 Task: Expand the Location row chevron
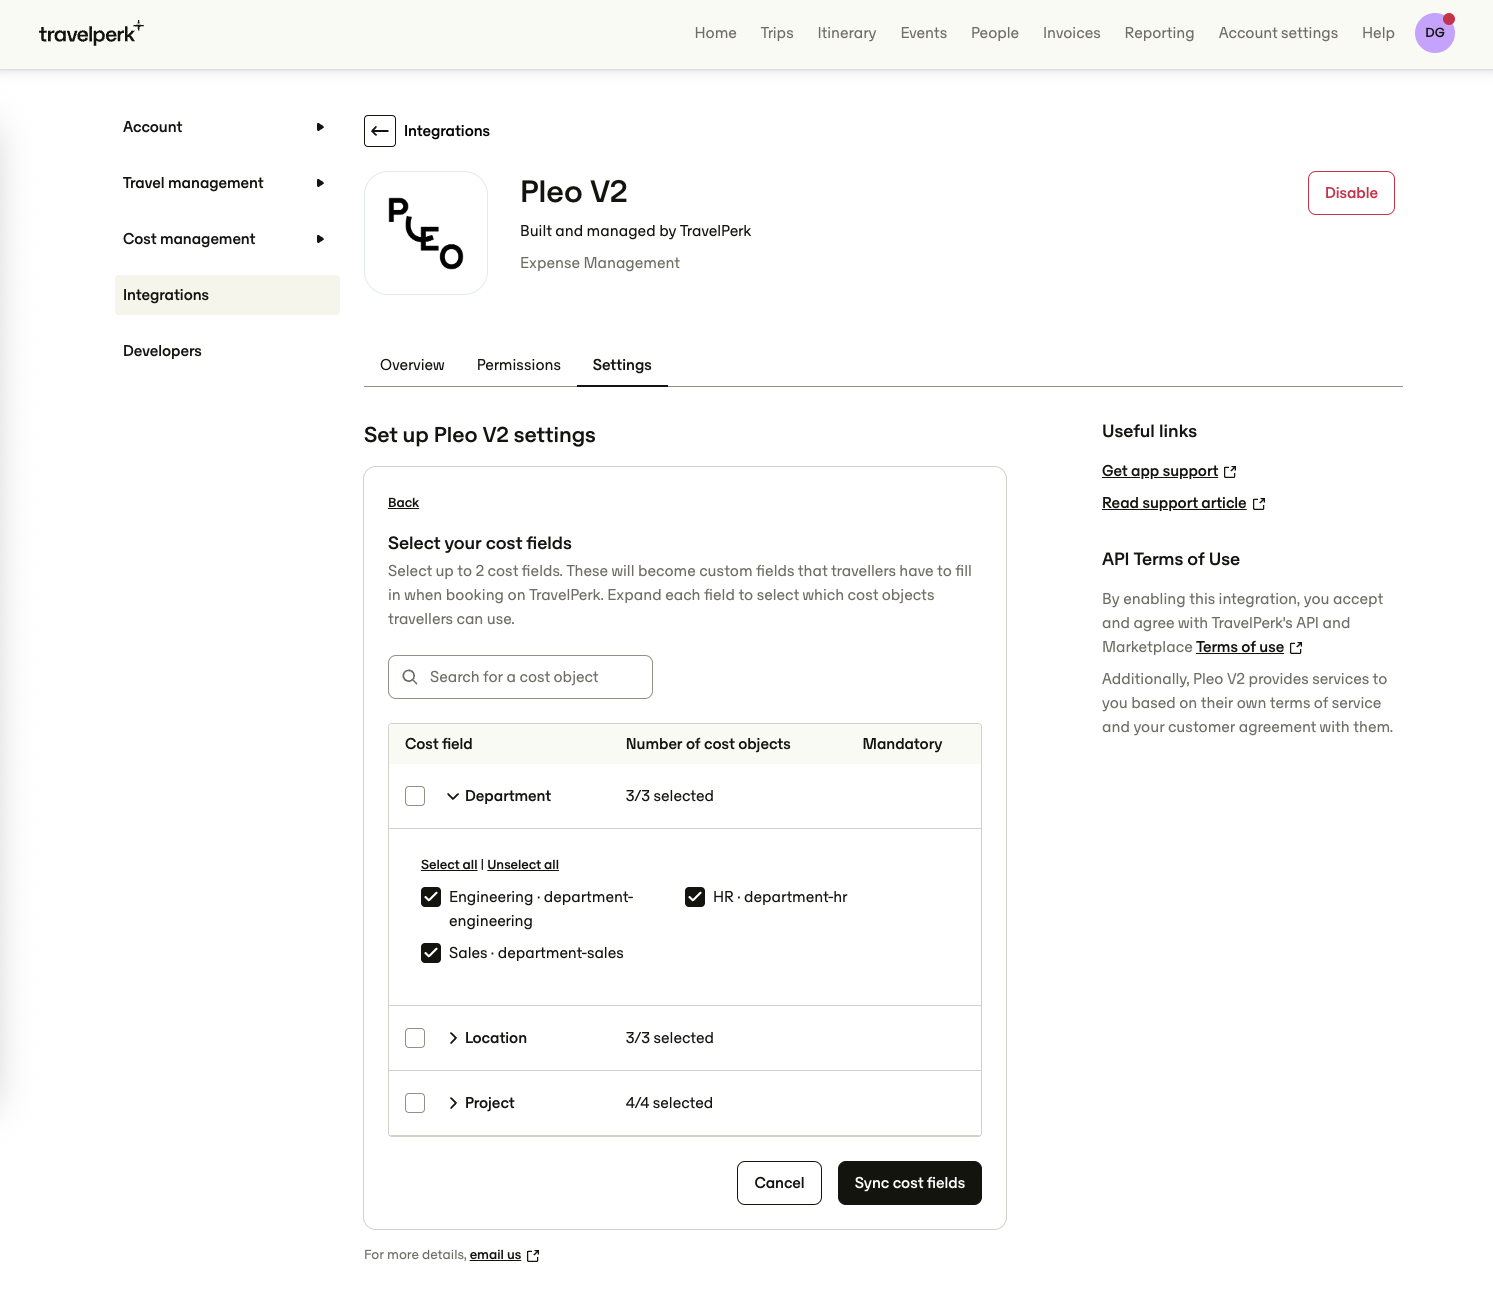[453, 1038]
